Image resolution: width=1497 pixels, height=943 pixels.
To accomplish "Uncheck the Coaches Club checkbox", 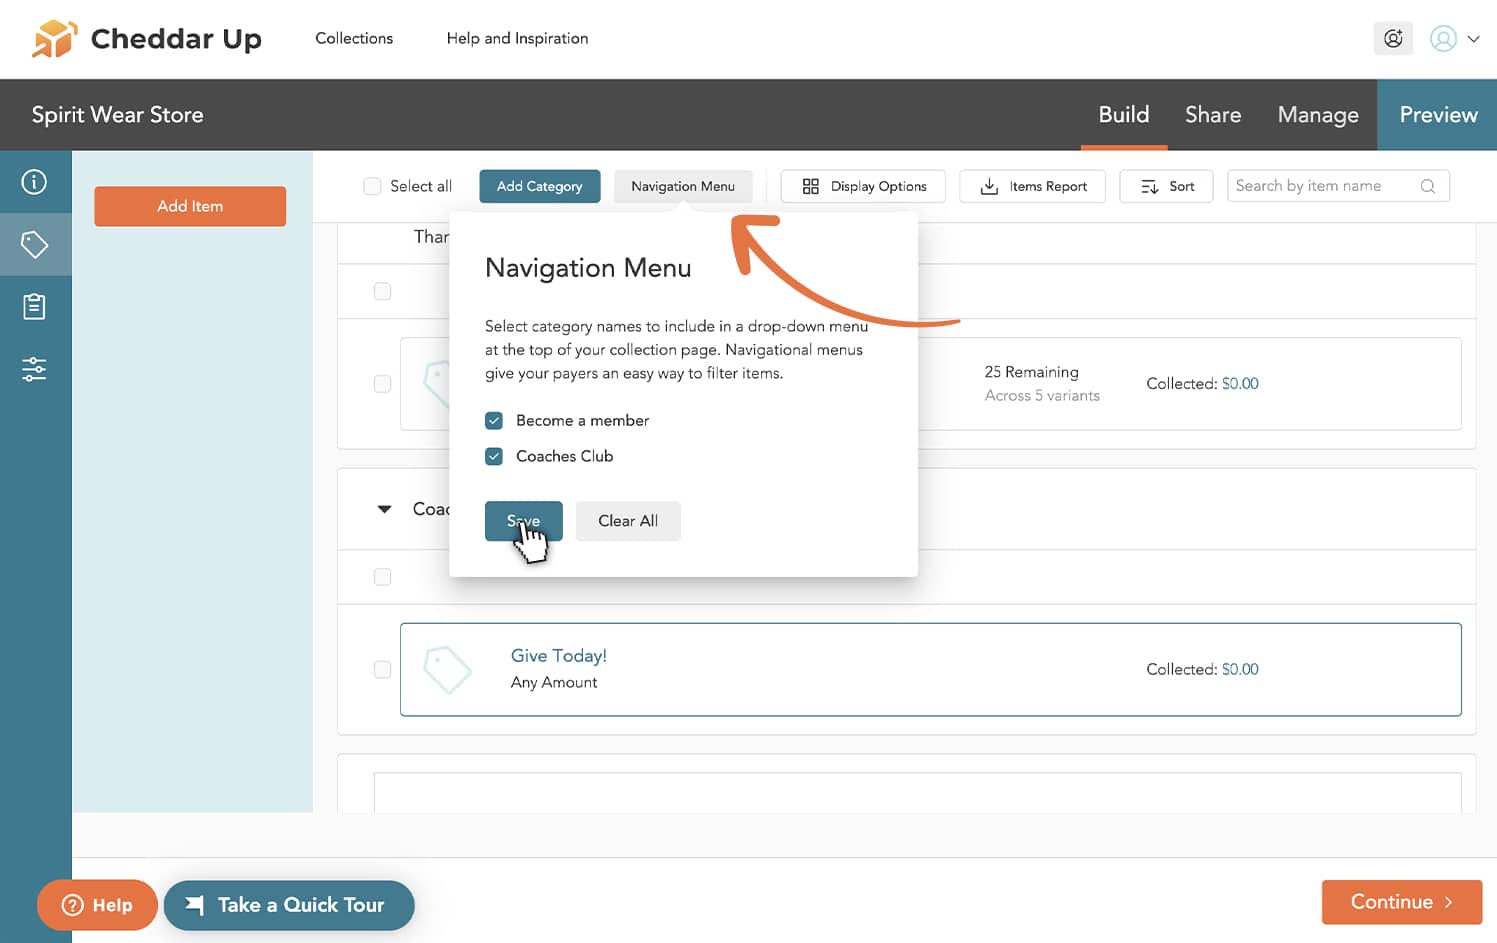I will 494,457.
